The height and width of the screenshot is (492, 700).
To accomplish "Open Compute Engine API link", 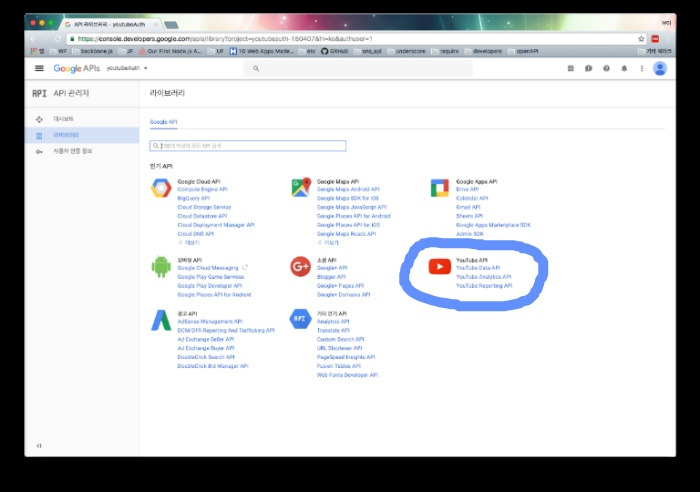I will point(202,189).
